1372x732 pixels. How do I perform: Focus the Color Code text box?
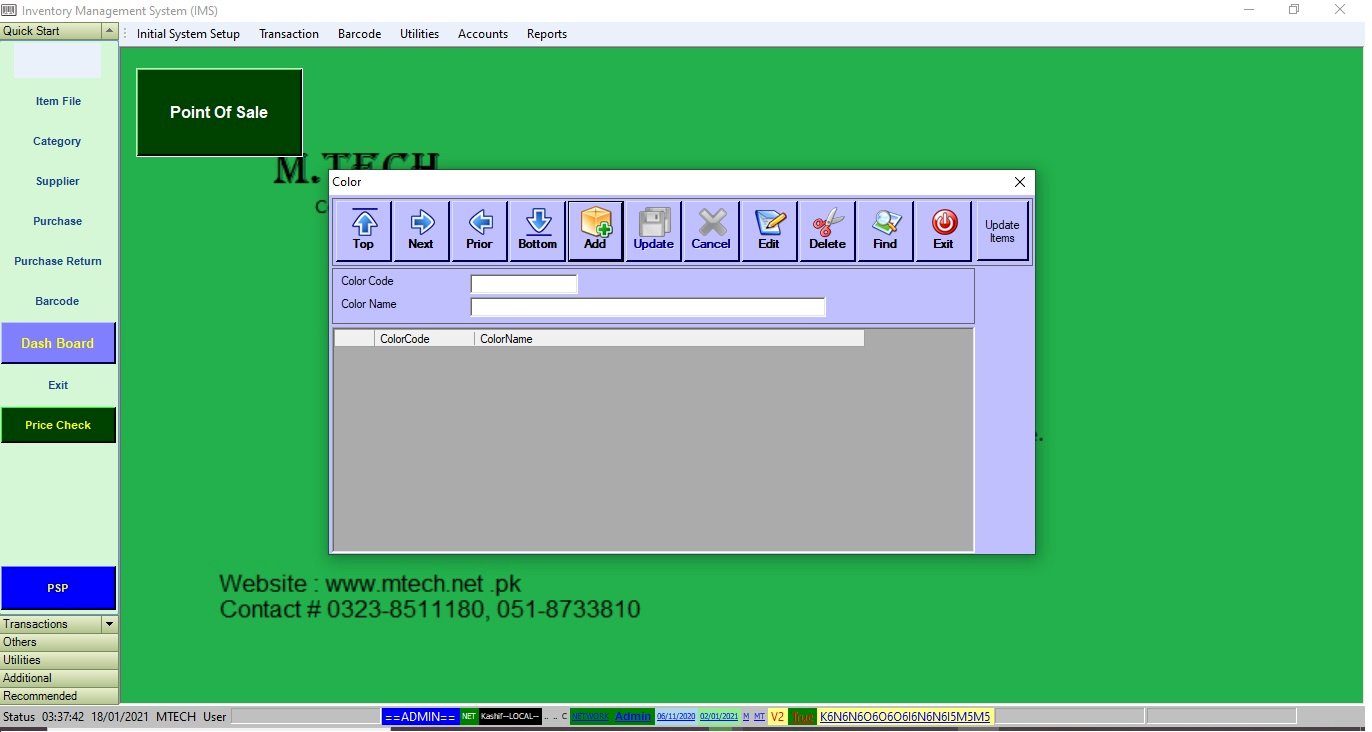point(523,284)
